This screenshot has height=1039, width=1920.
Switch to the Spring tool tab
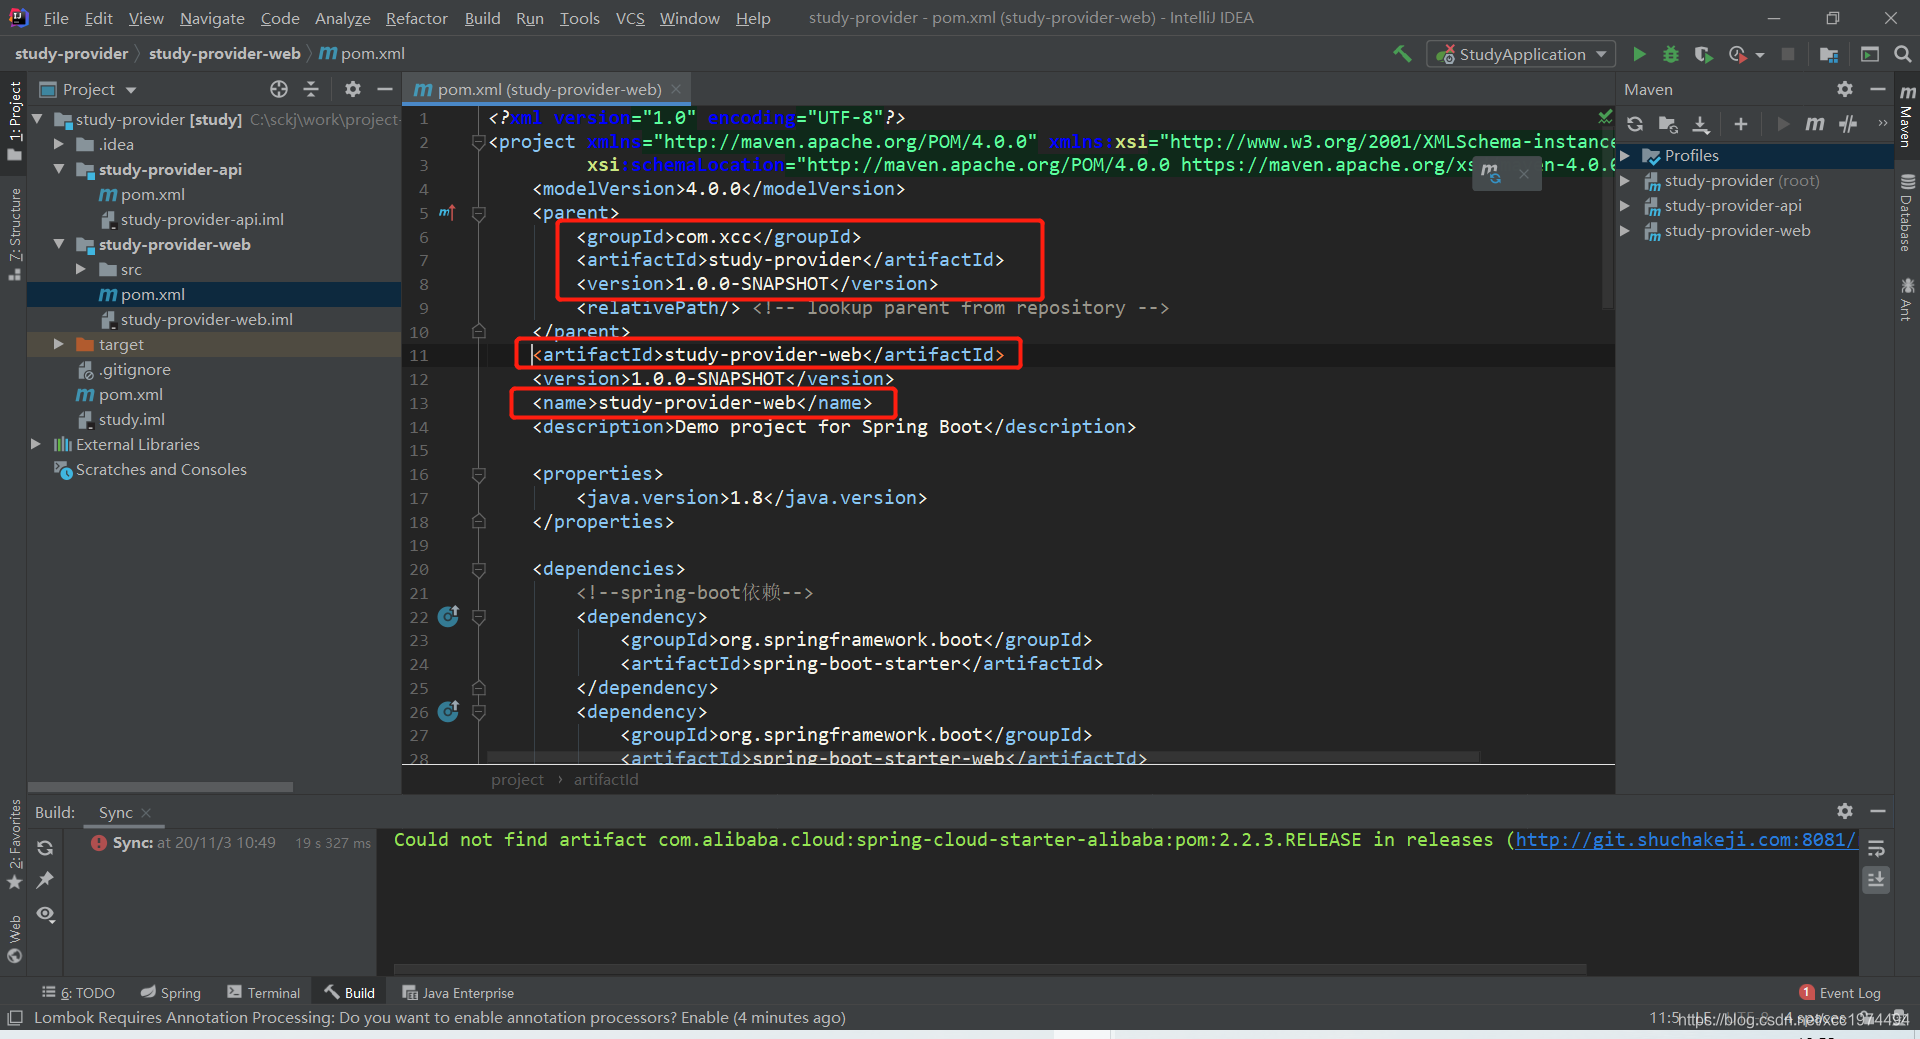pos(171,993)
